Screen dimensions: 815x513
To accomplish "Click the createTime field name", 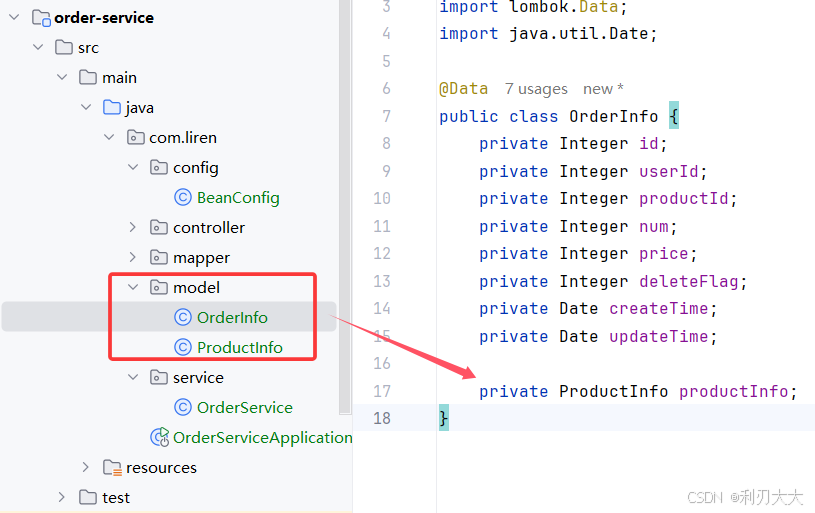I will (x=659, y=309).
